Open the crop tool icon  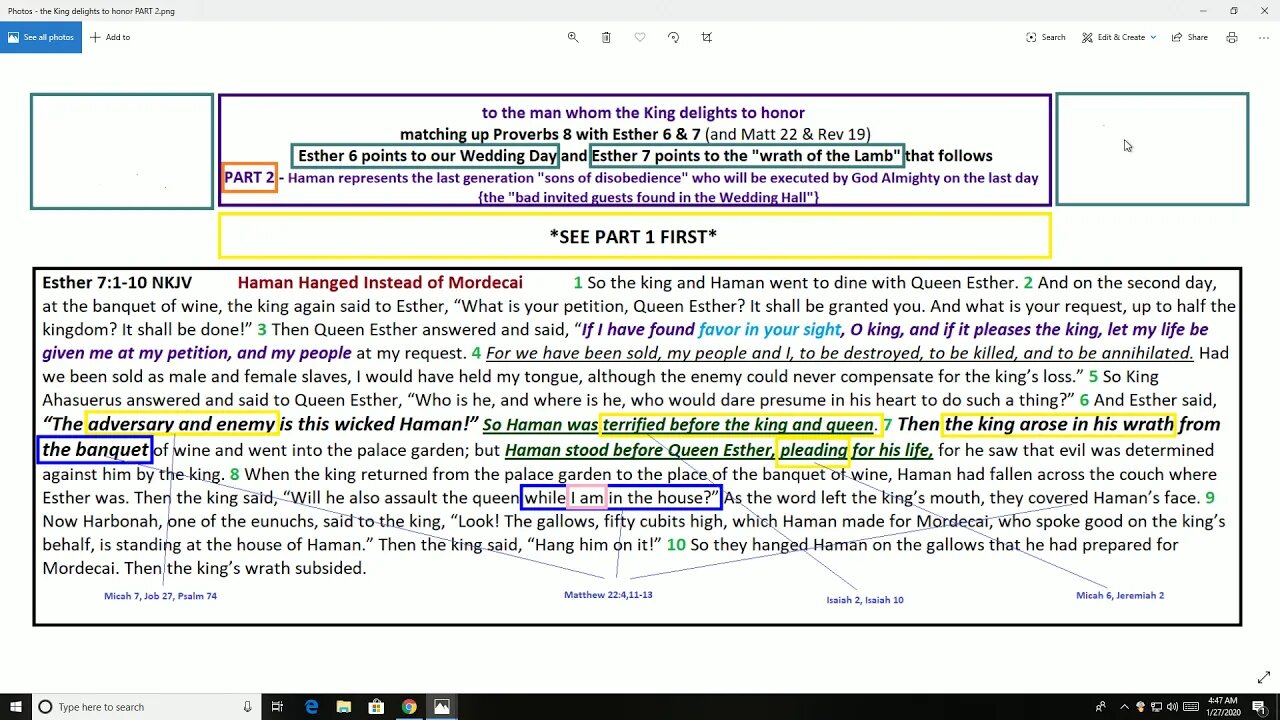pyautogui.click(x=707, y=37)
